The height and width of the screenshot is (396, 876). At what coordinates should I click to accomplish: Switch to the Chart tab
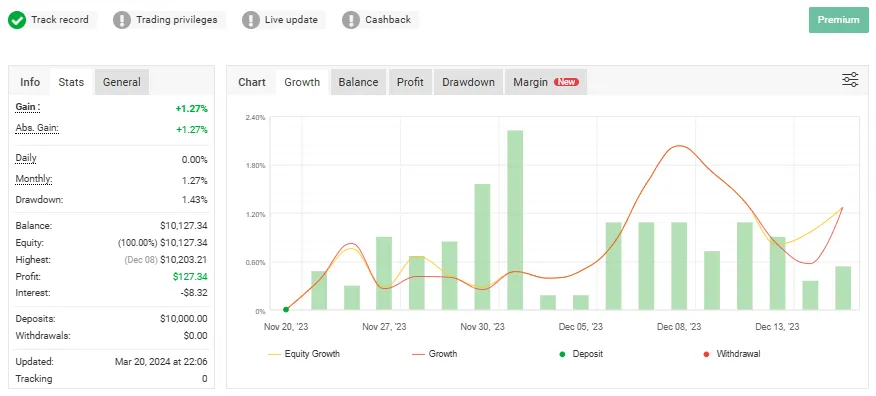(x=252, y=82)
